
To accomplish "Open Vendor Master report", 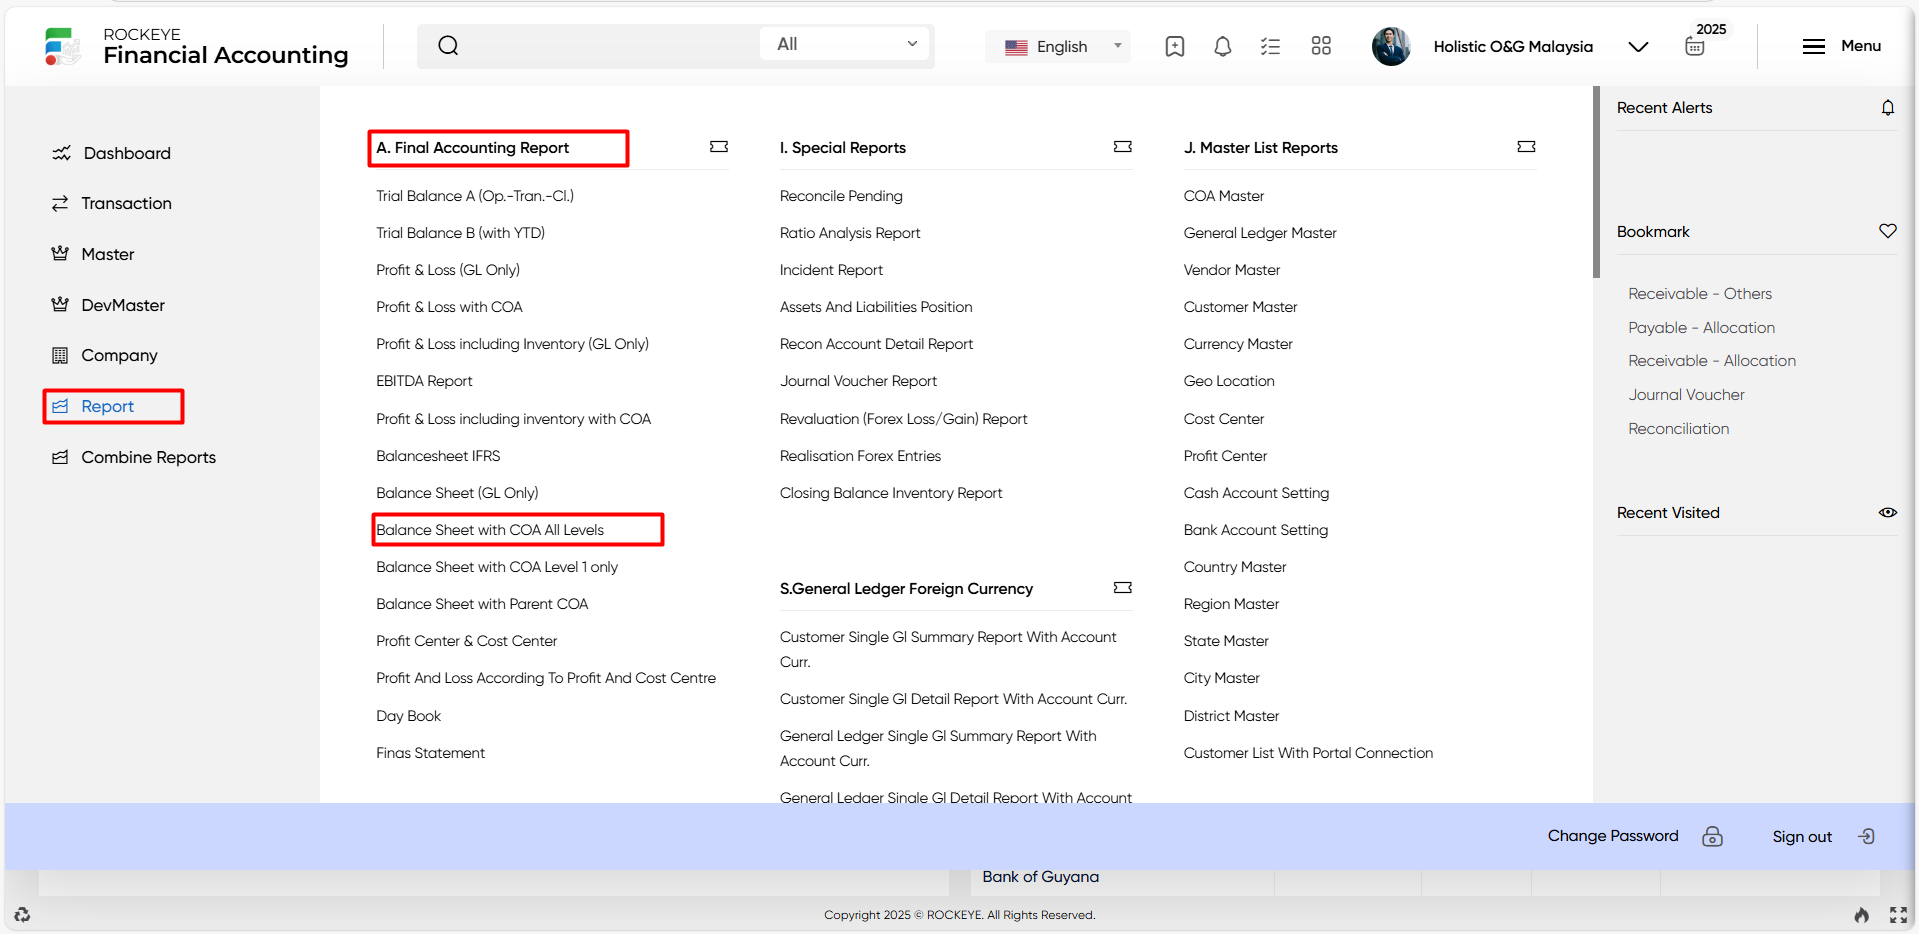I will [1232, 270].
